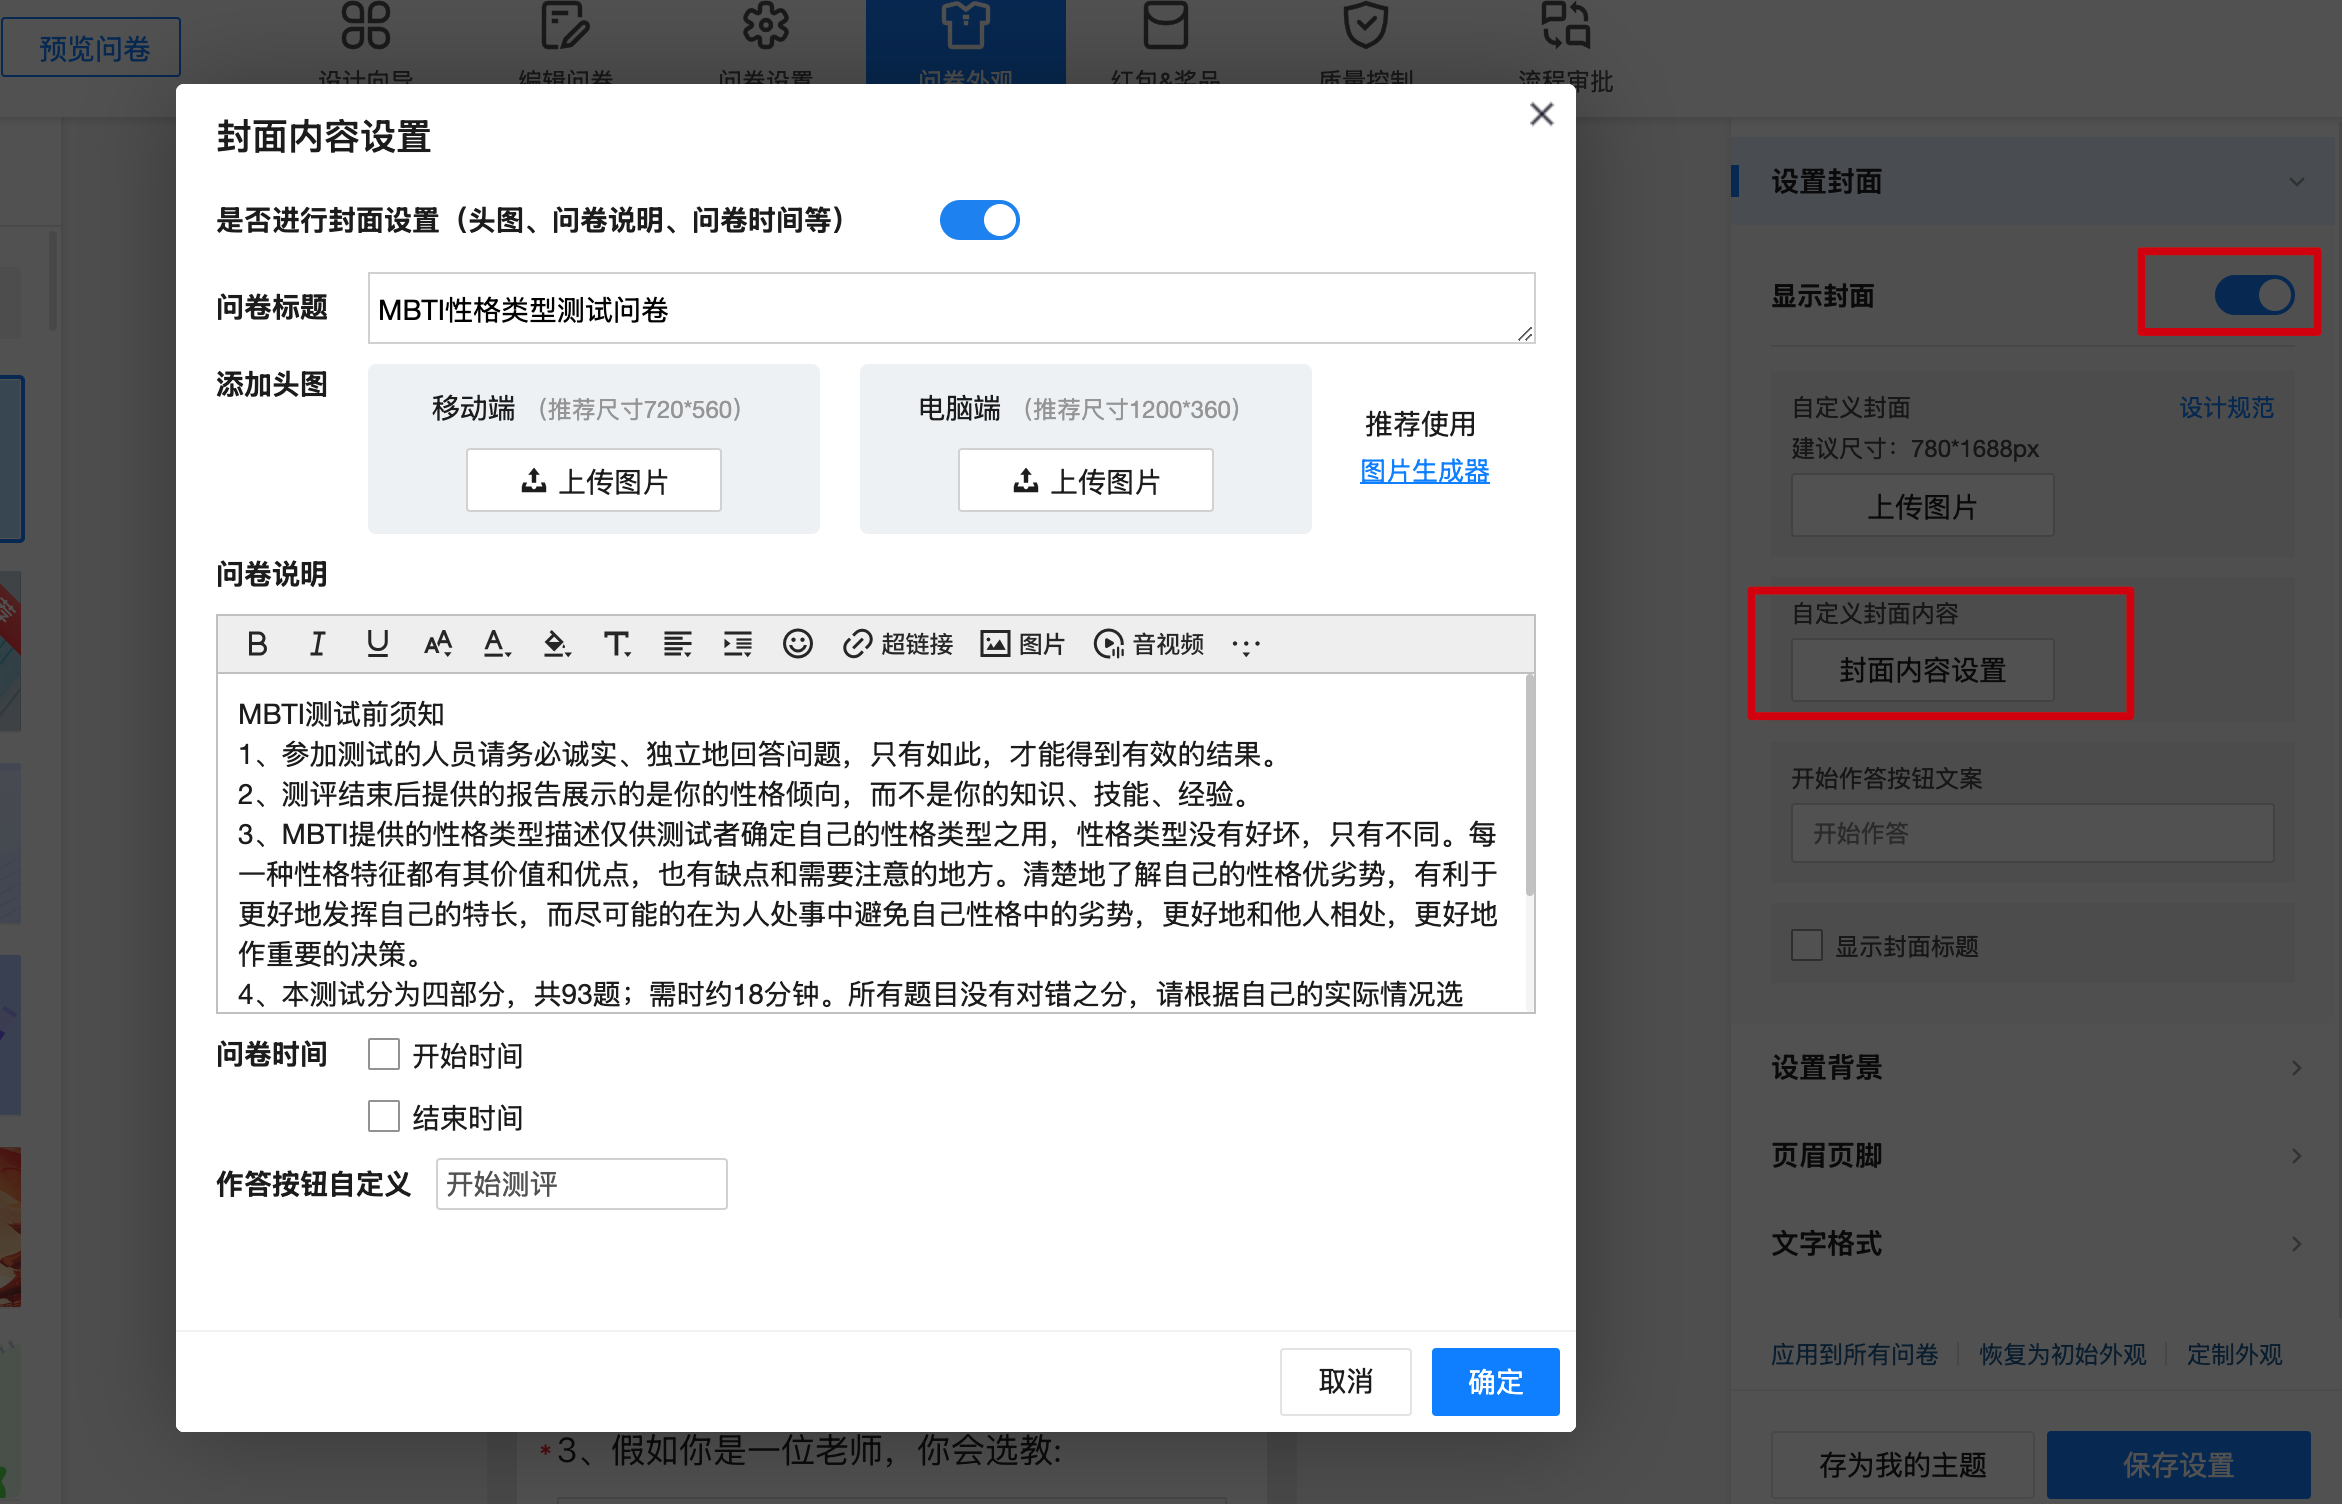Upload image for 电脑端 header
2342x1504 pixels.
[x=1085, y=480]
